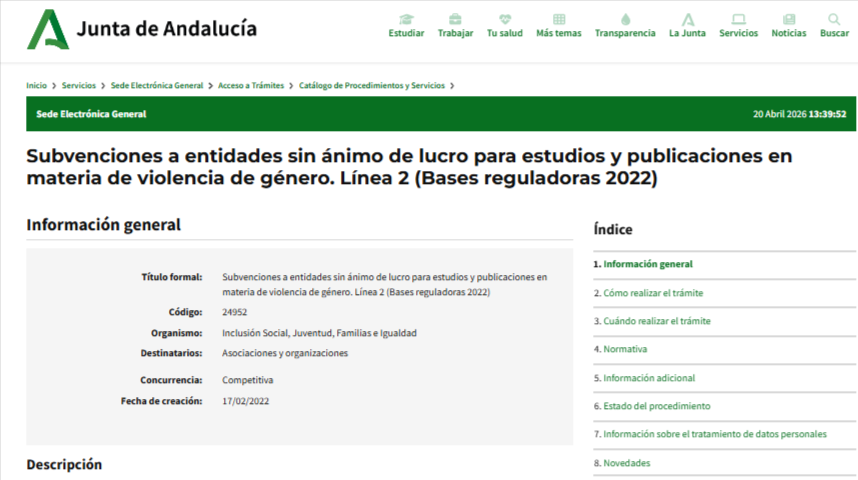This screenshot has width=858, height=480.
Task: Click the Descripción heading
Action: 64,465
